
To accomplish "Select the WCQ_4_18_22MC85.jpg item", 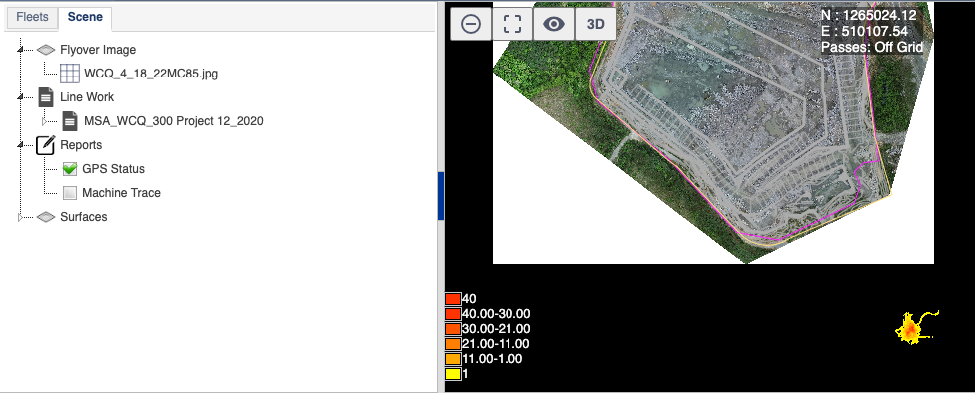I will pyautogui.click(x=151, y=73).
